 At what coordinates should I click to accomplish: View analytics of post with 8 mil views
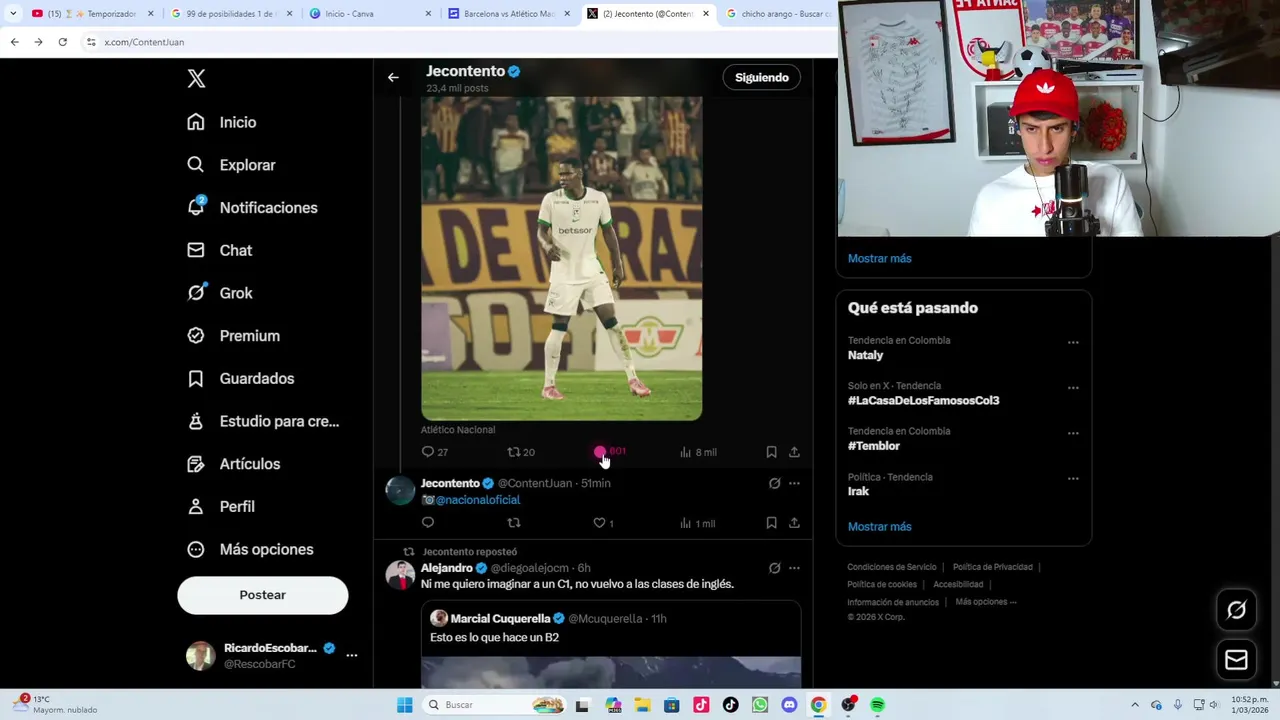pyautogui.click(x=697, y=452)
